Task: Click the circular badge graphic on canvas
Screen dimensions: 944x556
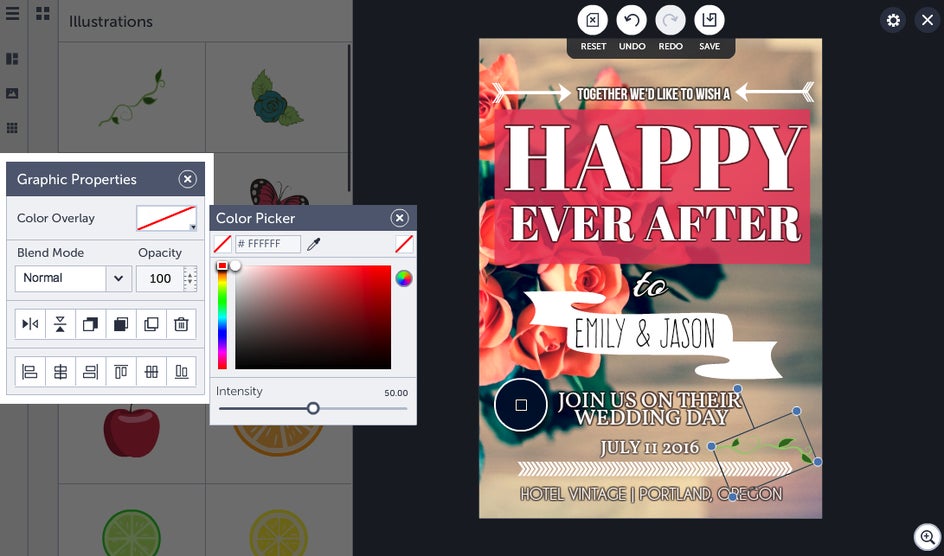Action: [521, 405]
